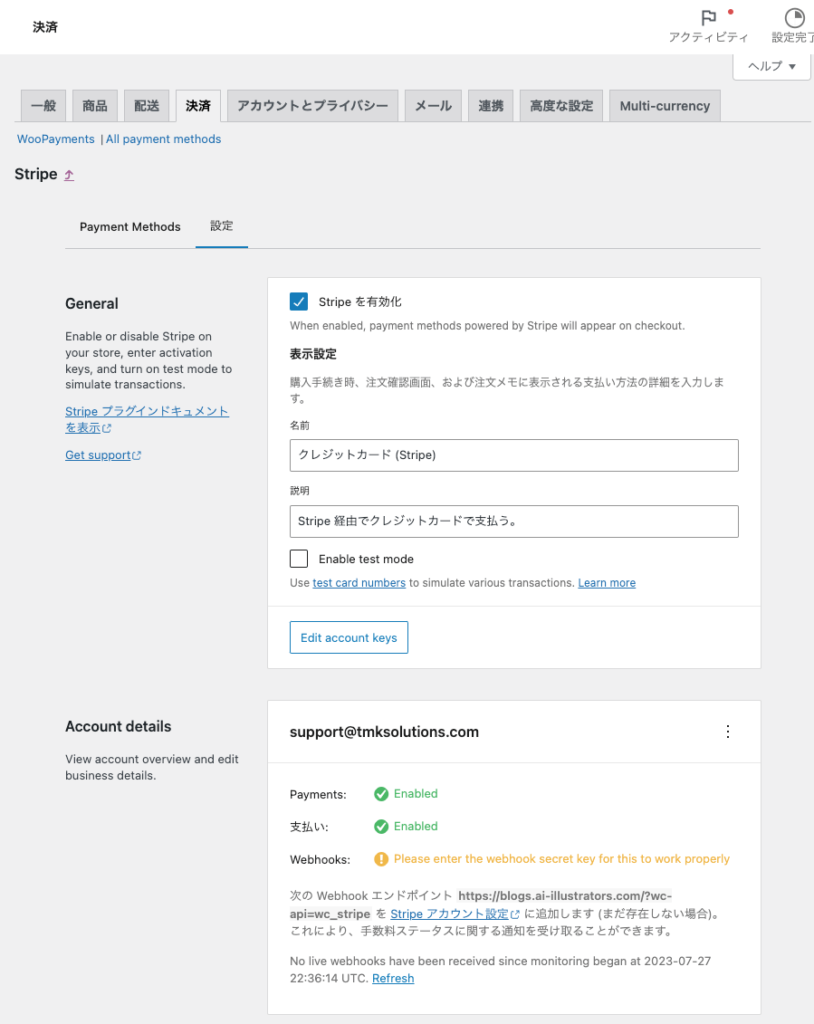This screenshot has height=1024, width=814.
Task: Open the test card numbers link
Action: (x=359, y=583)
